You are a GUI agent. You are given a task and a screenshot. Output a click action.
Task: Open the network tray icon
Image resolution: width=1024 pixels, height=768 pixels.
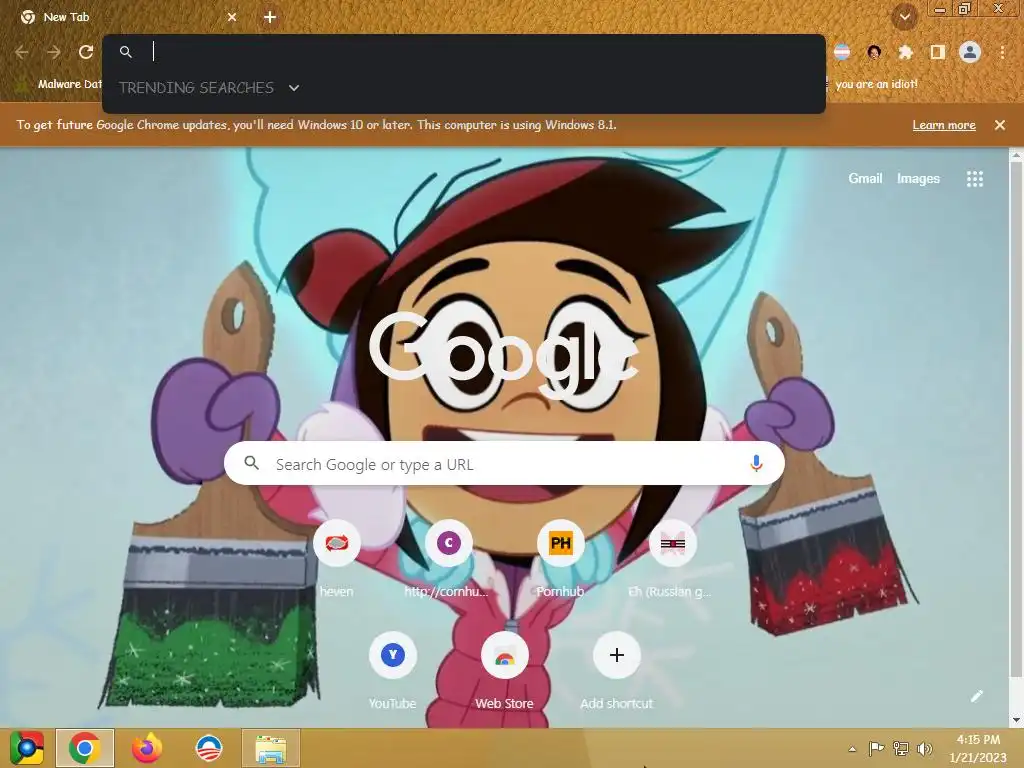(901, 748)
